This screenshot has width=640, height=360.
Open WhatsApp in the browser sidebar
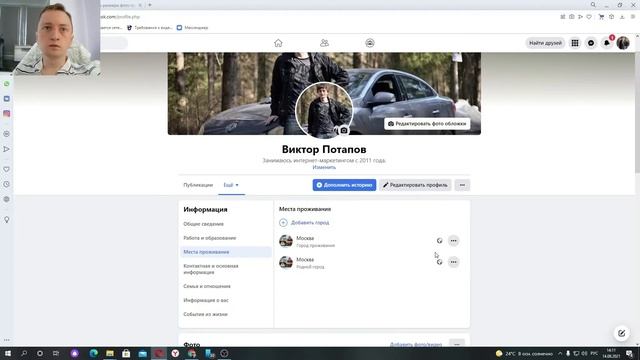[x=7, y=84]
